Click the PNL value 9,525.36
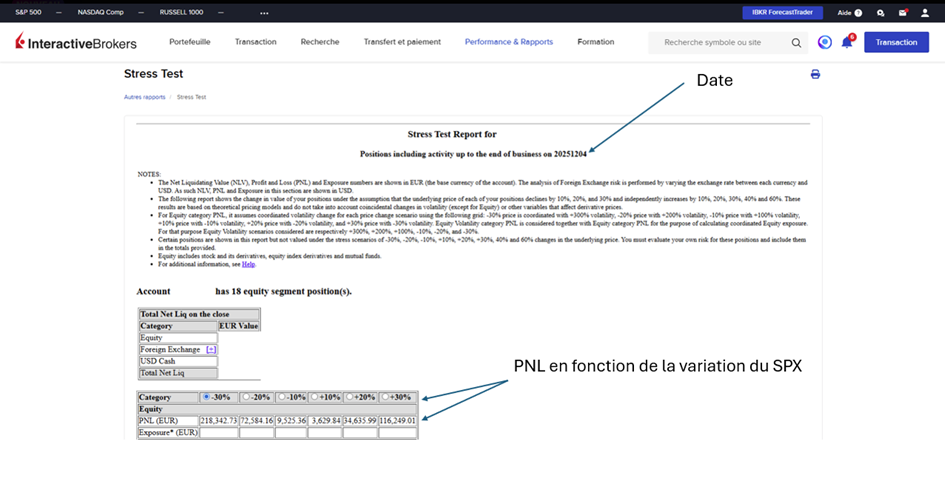945x487 pixels. pos(291,421)
